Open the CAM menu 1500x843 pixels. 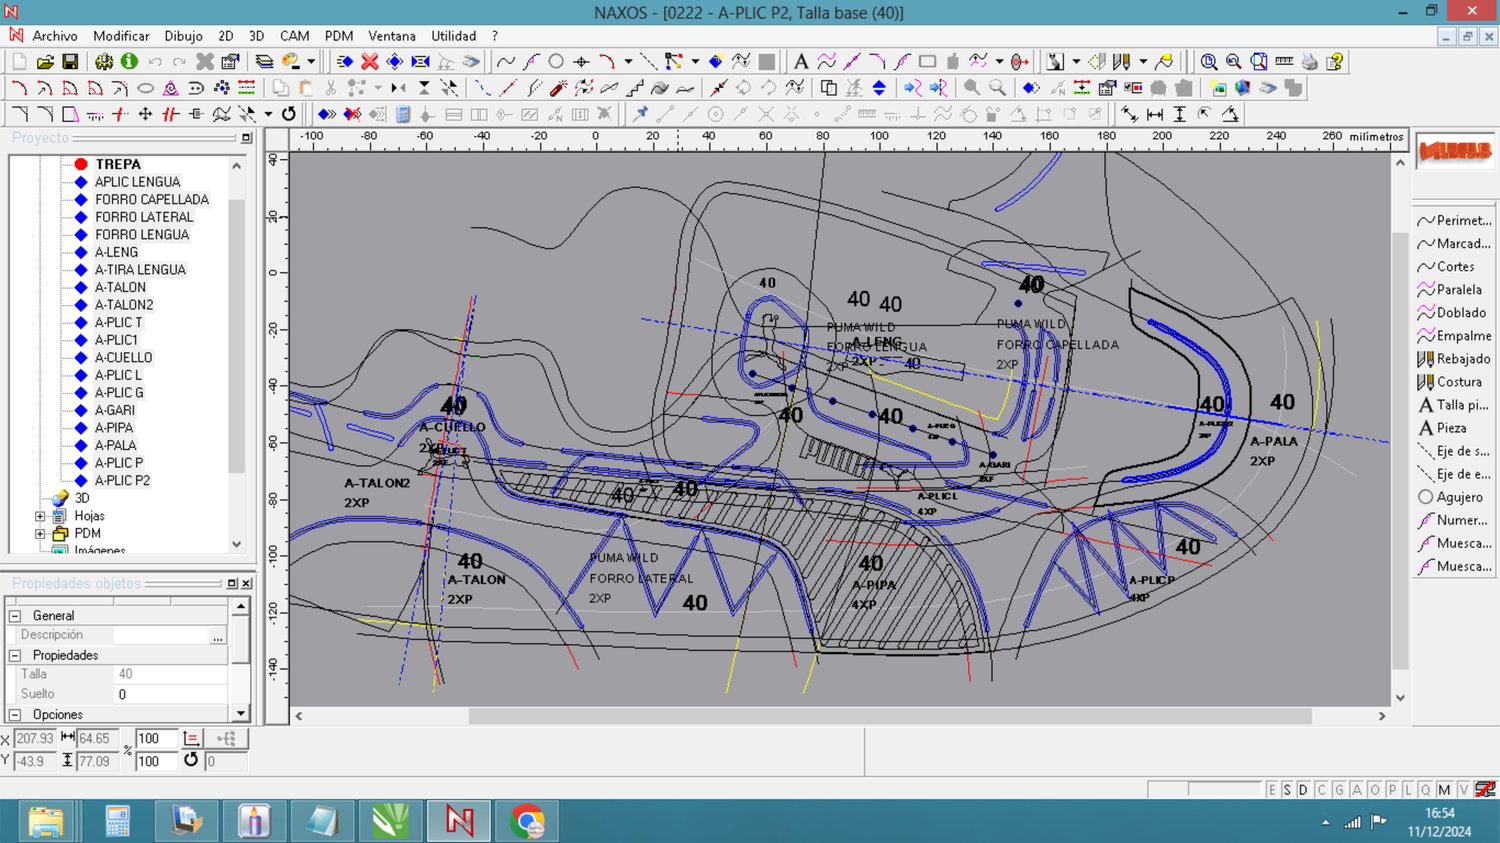(294, 36)
